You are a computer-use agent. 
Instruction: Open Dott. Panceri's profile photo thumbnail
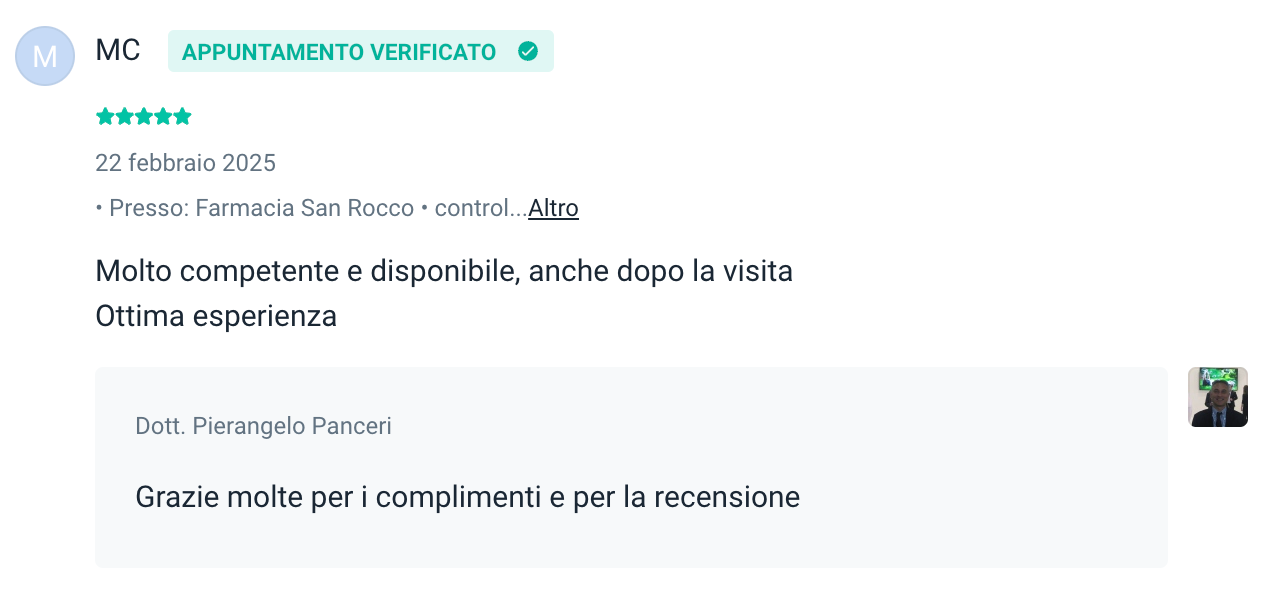point(1217,397)
